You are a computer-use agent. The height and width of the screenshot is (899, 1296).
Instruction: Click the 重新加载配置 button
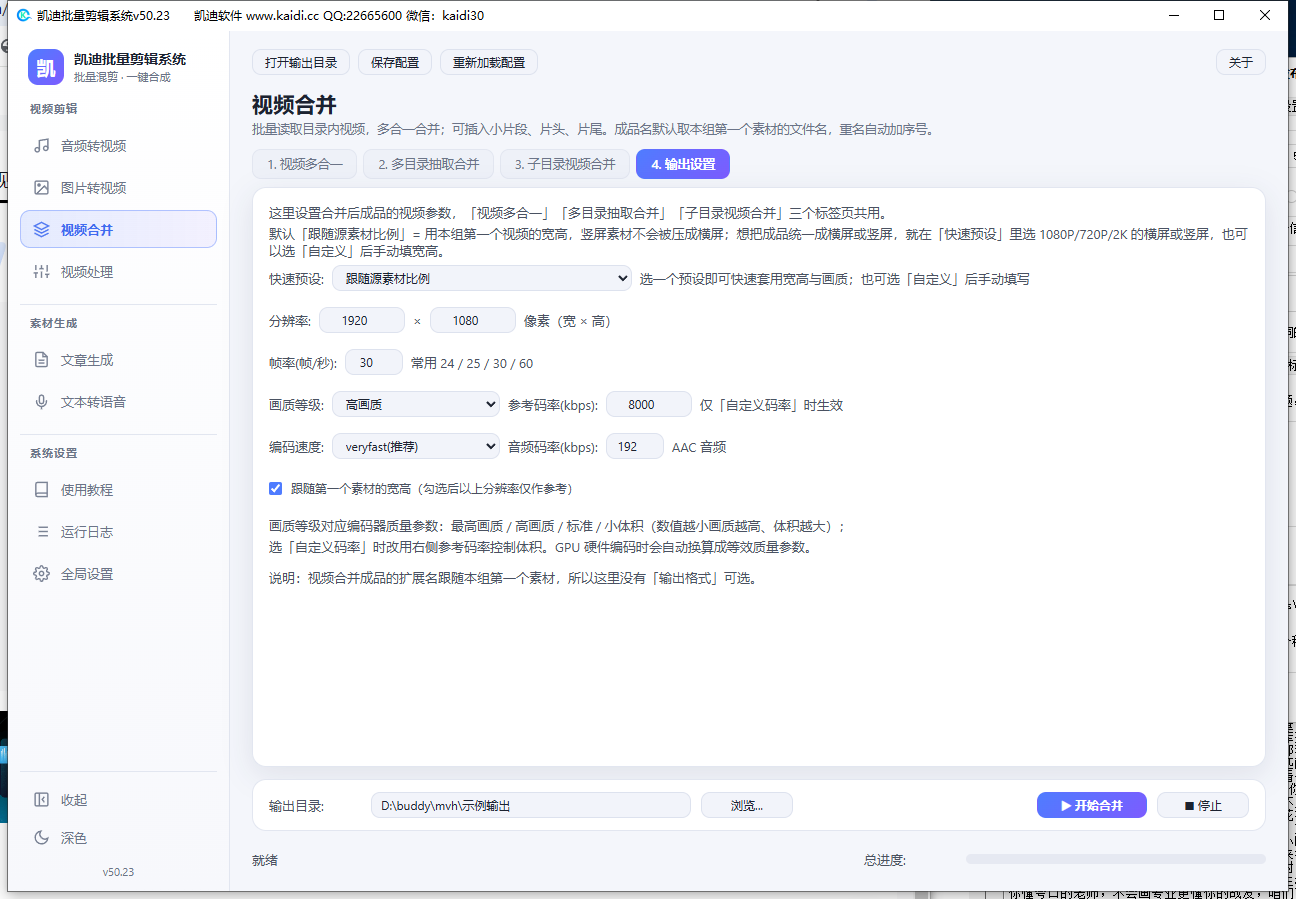tap(489, 62)
